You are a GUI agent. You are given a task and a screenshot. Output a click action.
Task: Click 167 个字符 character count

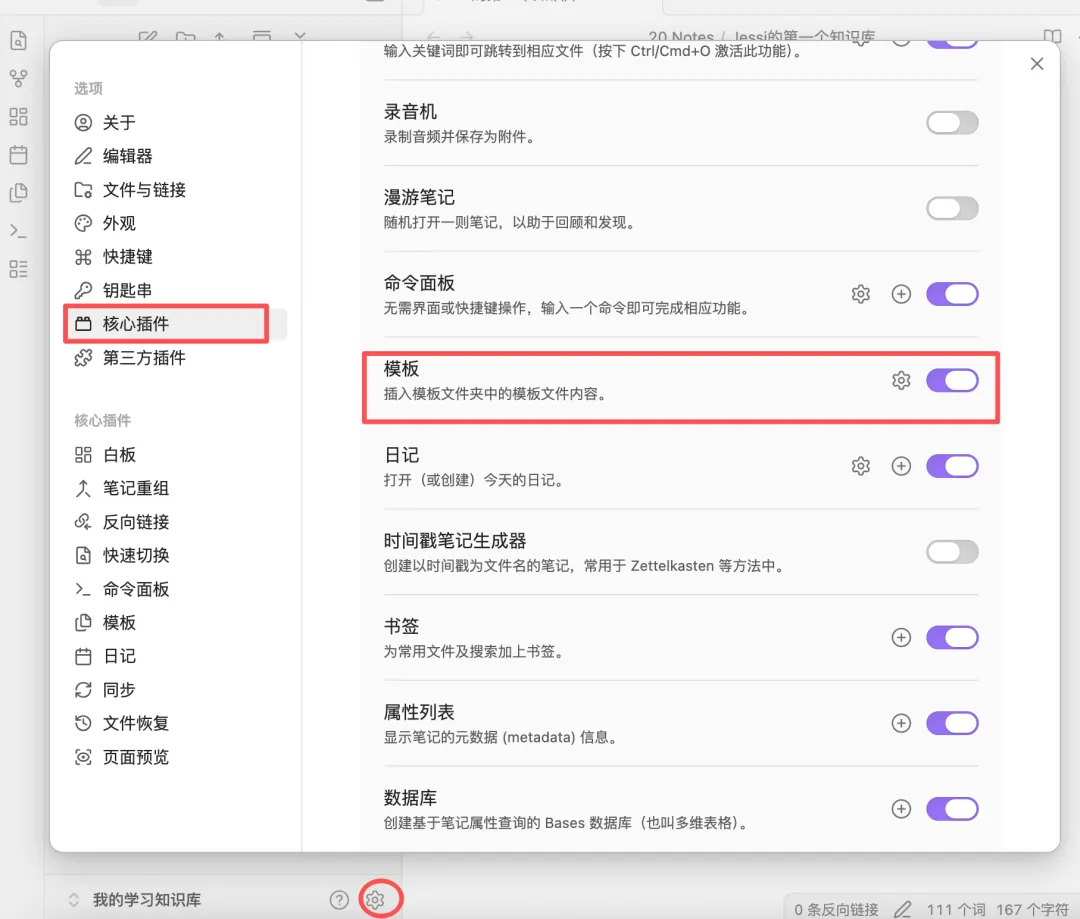coord(1032,910)
